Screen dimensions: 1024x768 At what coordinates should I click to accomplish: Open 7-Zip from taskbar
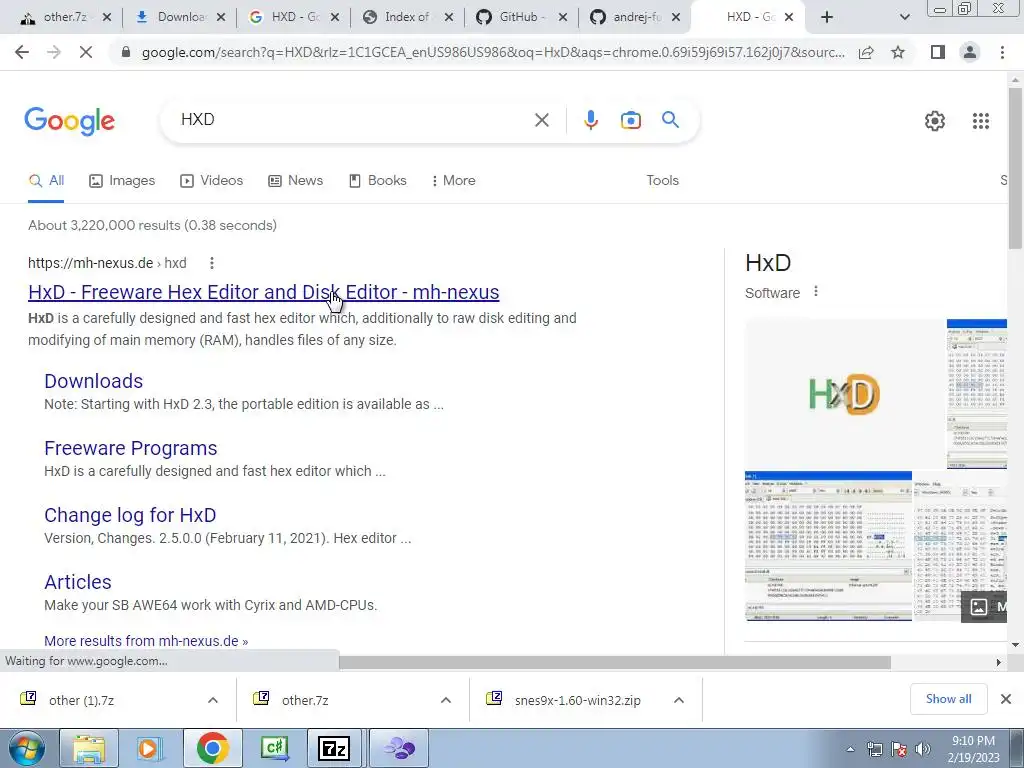pos(334,748)
